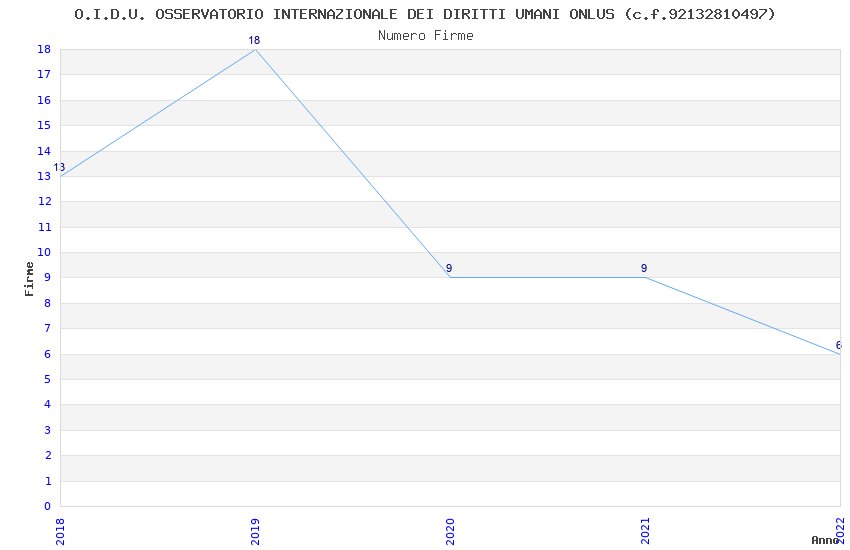
Task: Click the 2020 x-axis year label
Action: pos(450,532)
